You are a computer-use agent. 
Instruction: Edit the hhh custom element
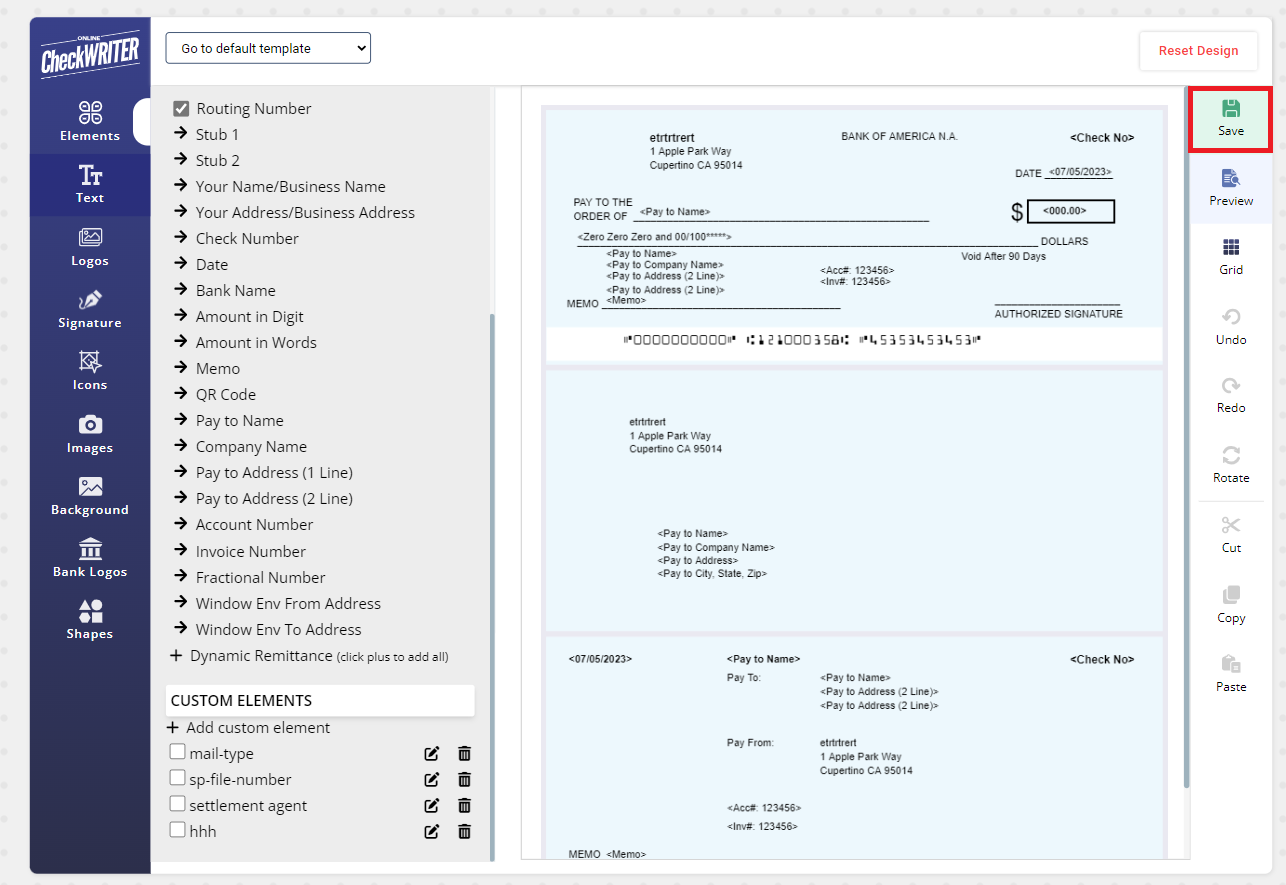coord(432,832)
